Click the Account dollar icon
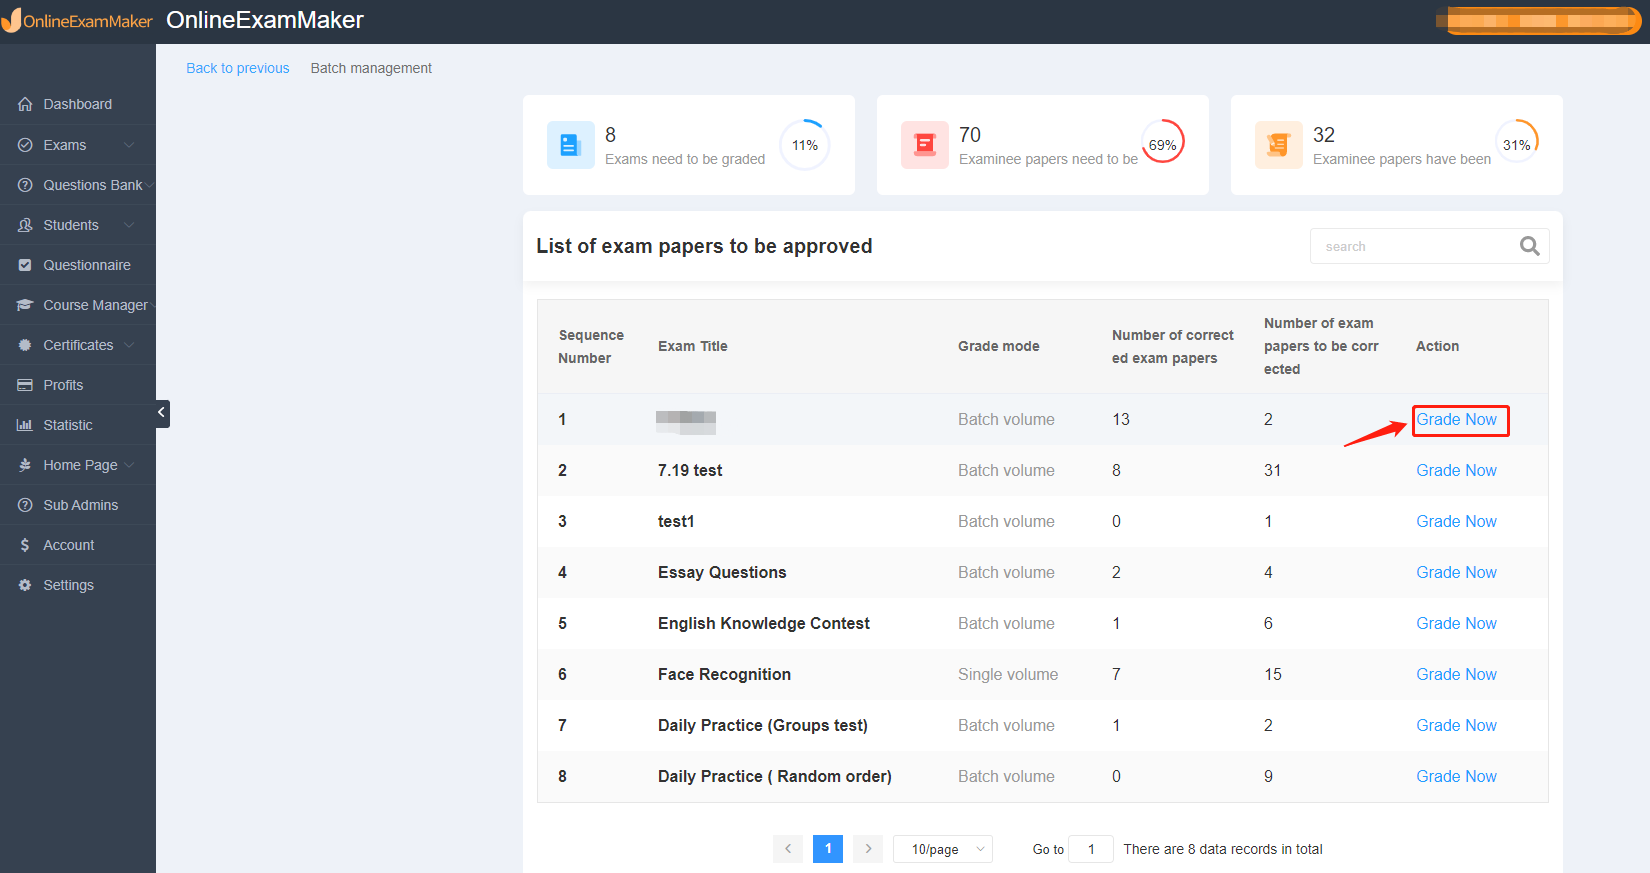This screenshot has width=1650, height=873. pyautogui.click(x=25, y=545)
